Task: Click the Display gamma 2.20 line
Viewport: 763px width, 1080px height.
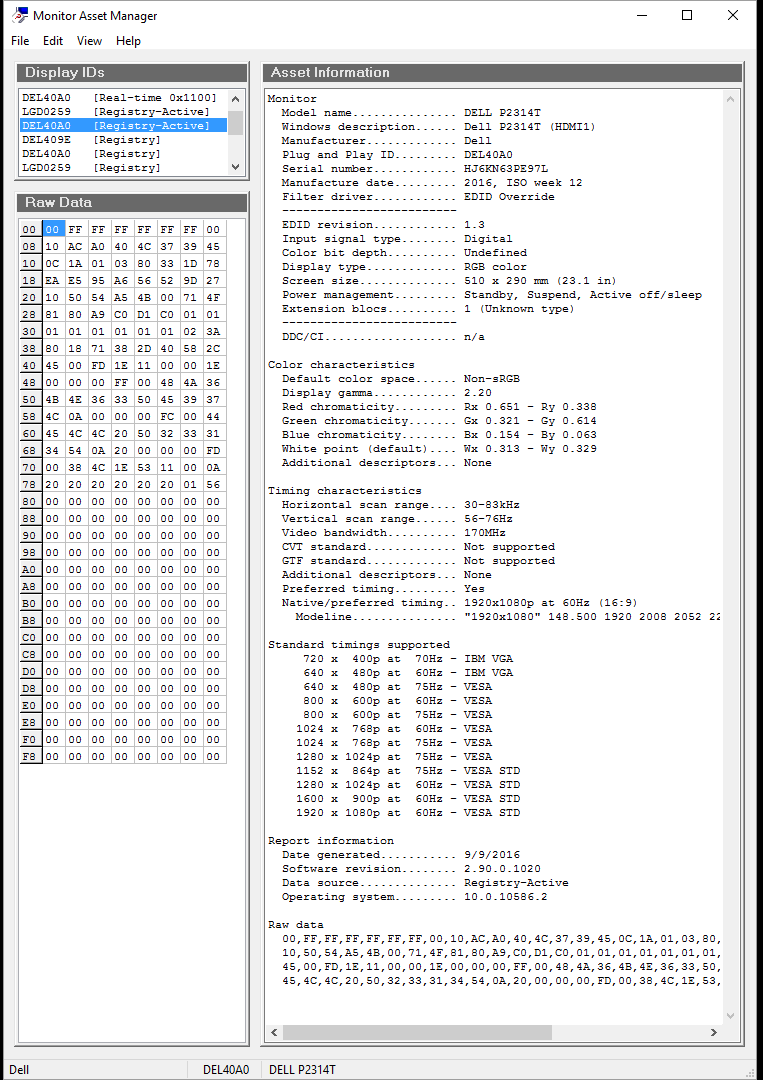Action: point(386,393)
